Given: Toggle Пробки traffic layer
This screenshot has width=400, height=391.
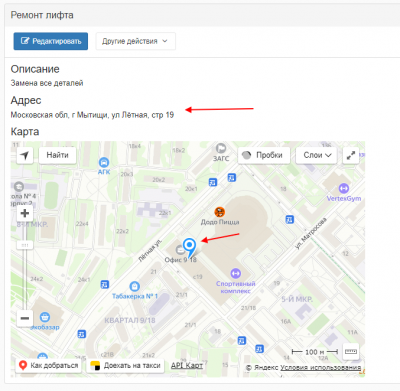Looking at the screenshot, I should pyautogui.click(x=264, y=155).
